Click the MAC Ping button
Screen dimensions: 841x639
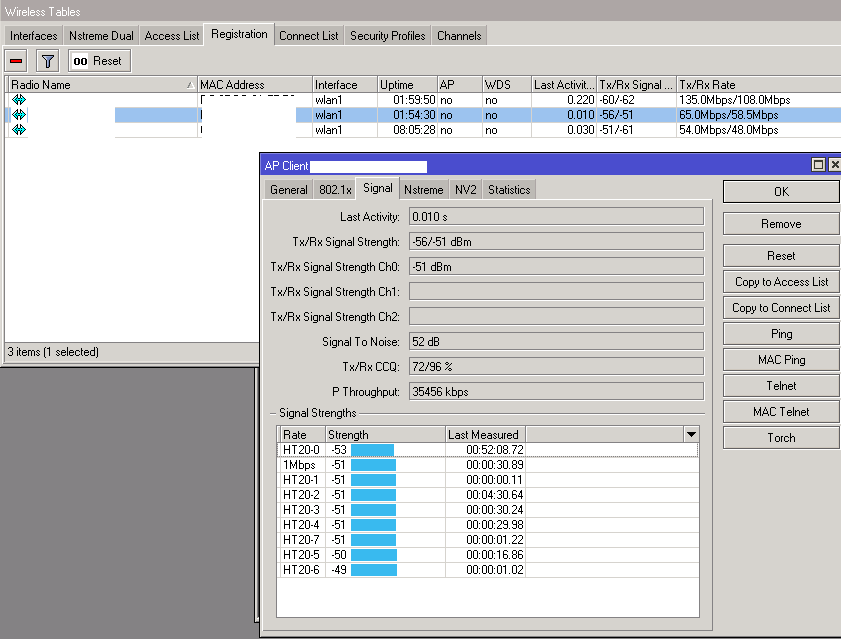781,360
